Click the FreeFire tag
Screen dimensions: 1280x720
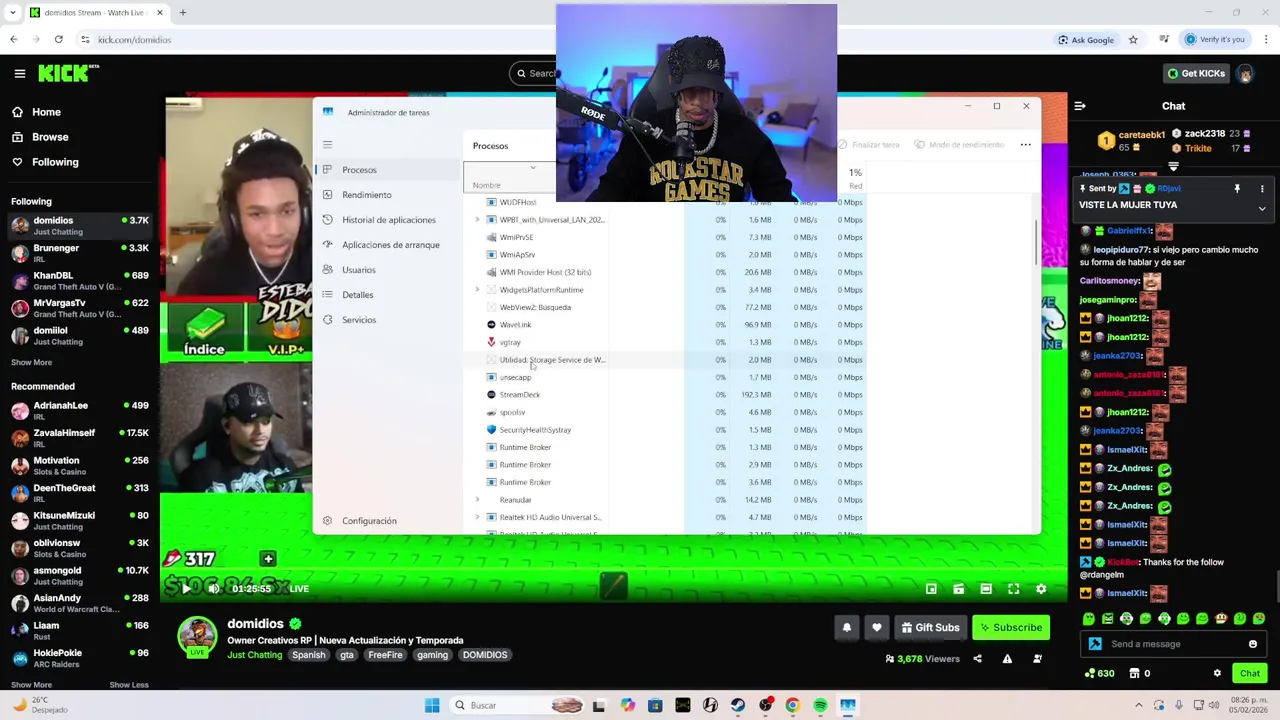click(x=385, y=655)
